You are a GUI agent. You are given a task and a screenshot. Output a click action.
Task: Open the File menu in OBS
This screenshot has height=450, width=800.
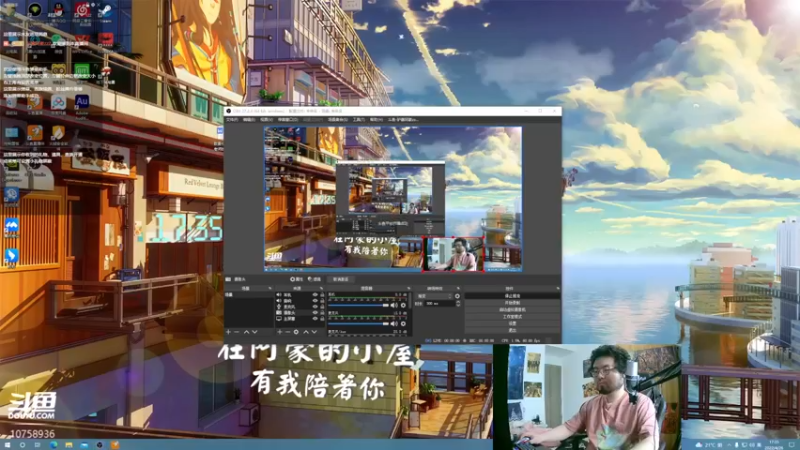pos(232,119)
